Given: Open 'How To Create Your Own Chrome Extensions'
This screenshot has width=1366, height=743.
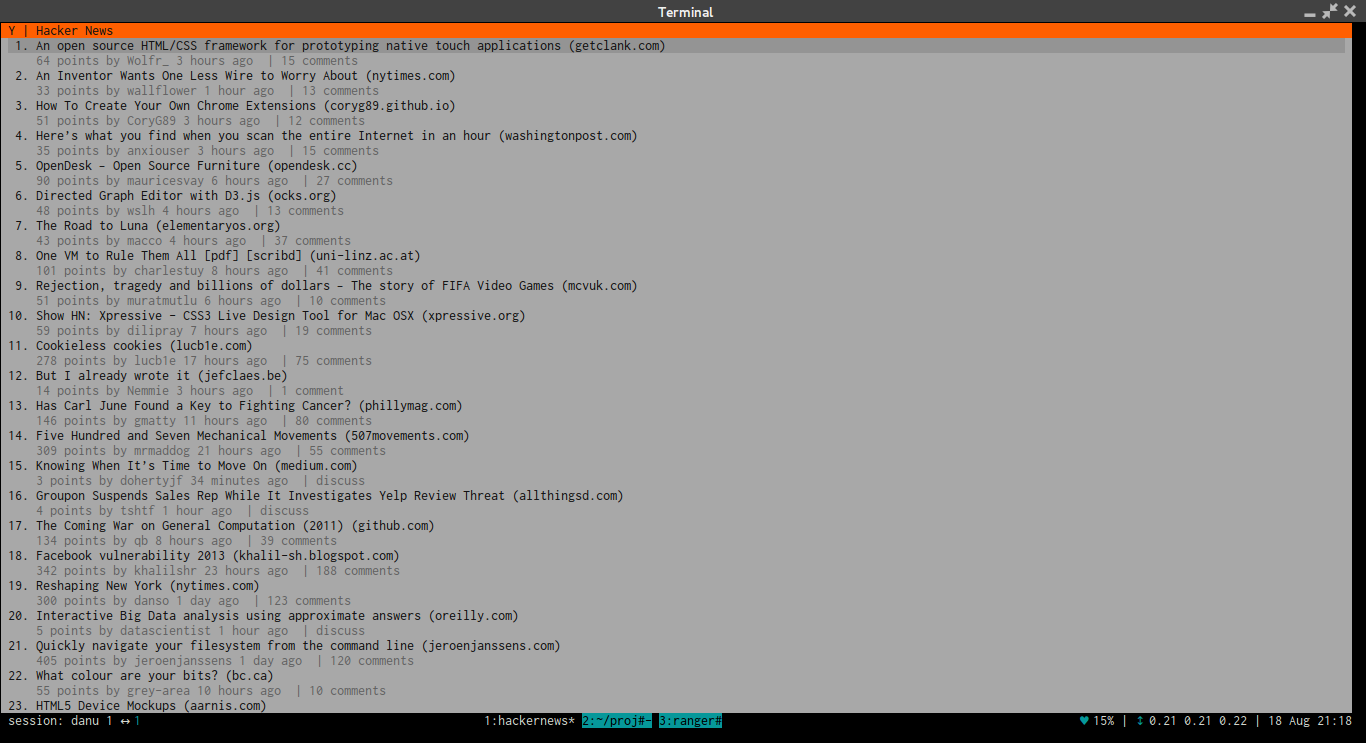Looking at the screenshot, I should pos(245,106).
